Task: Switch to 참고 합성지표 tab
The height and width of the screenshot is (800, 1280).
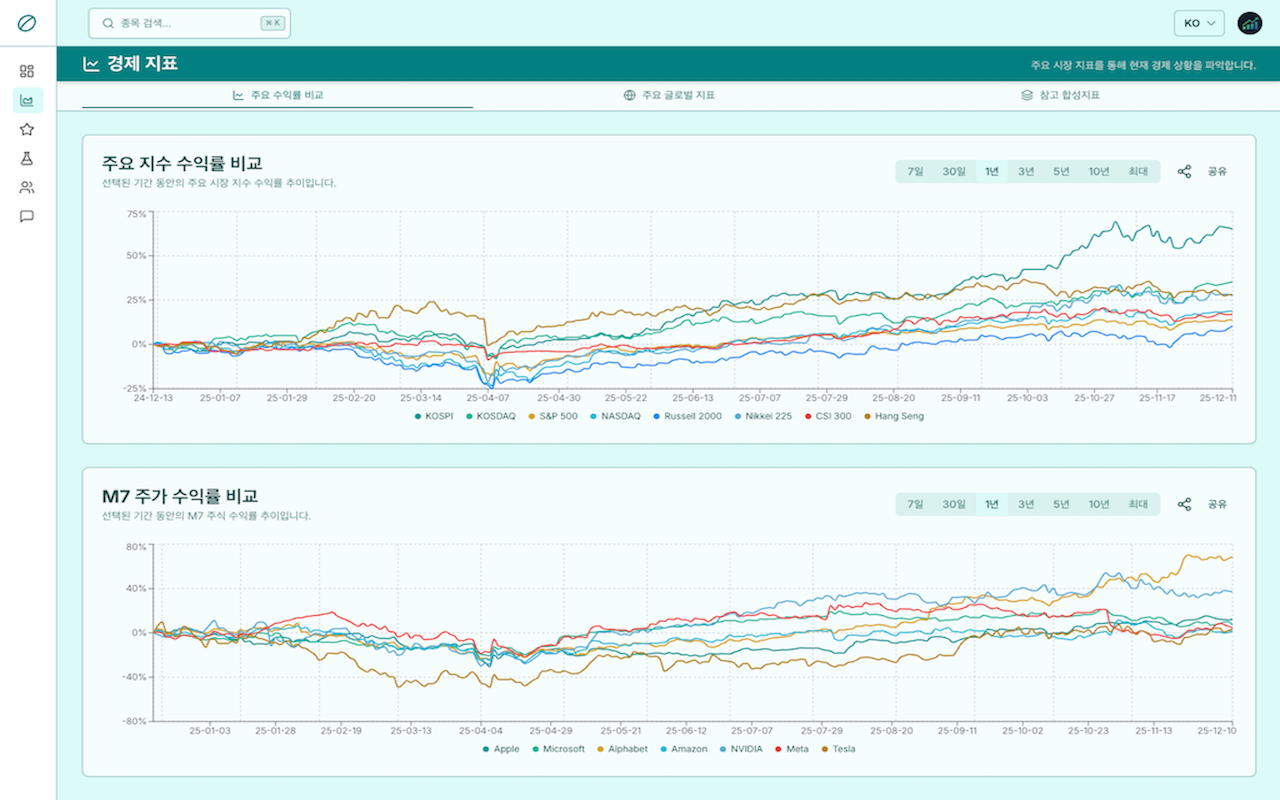Action: coord(1060,95)
